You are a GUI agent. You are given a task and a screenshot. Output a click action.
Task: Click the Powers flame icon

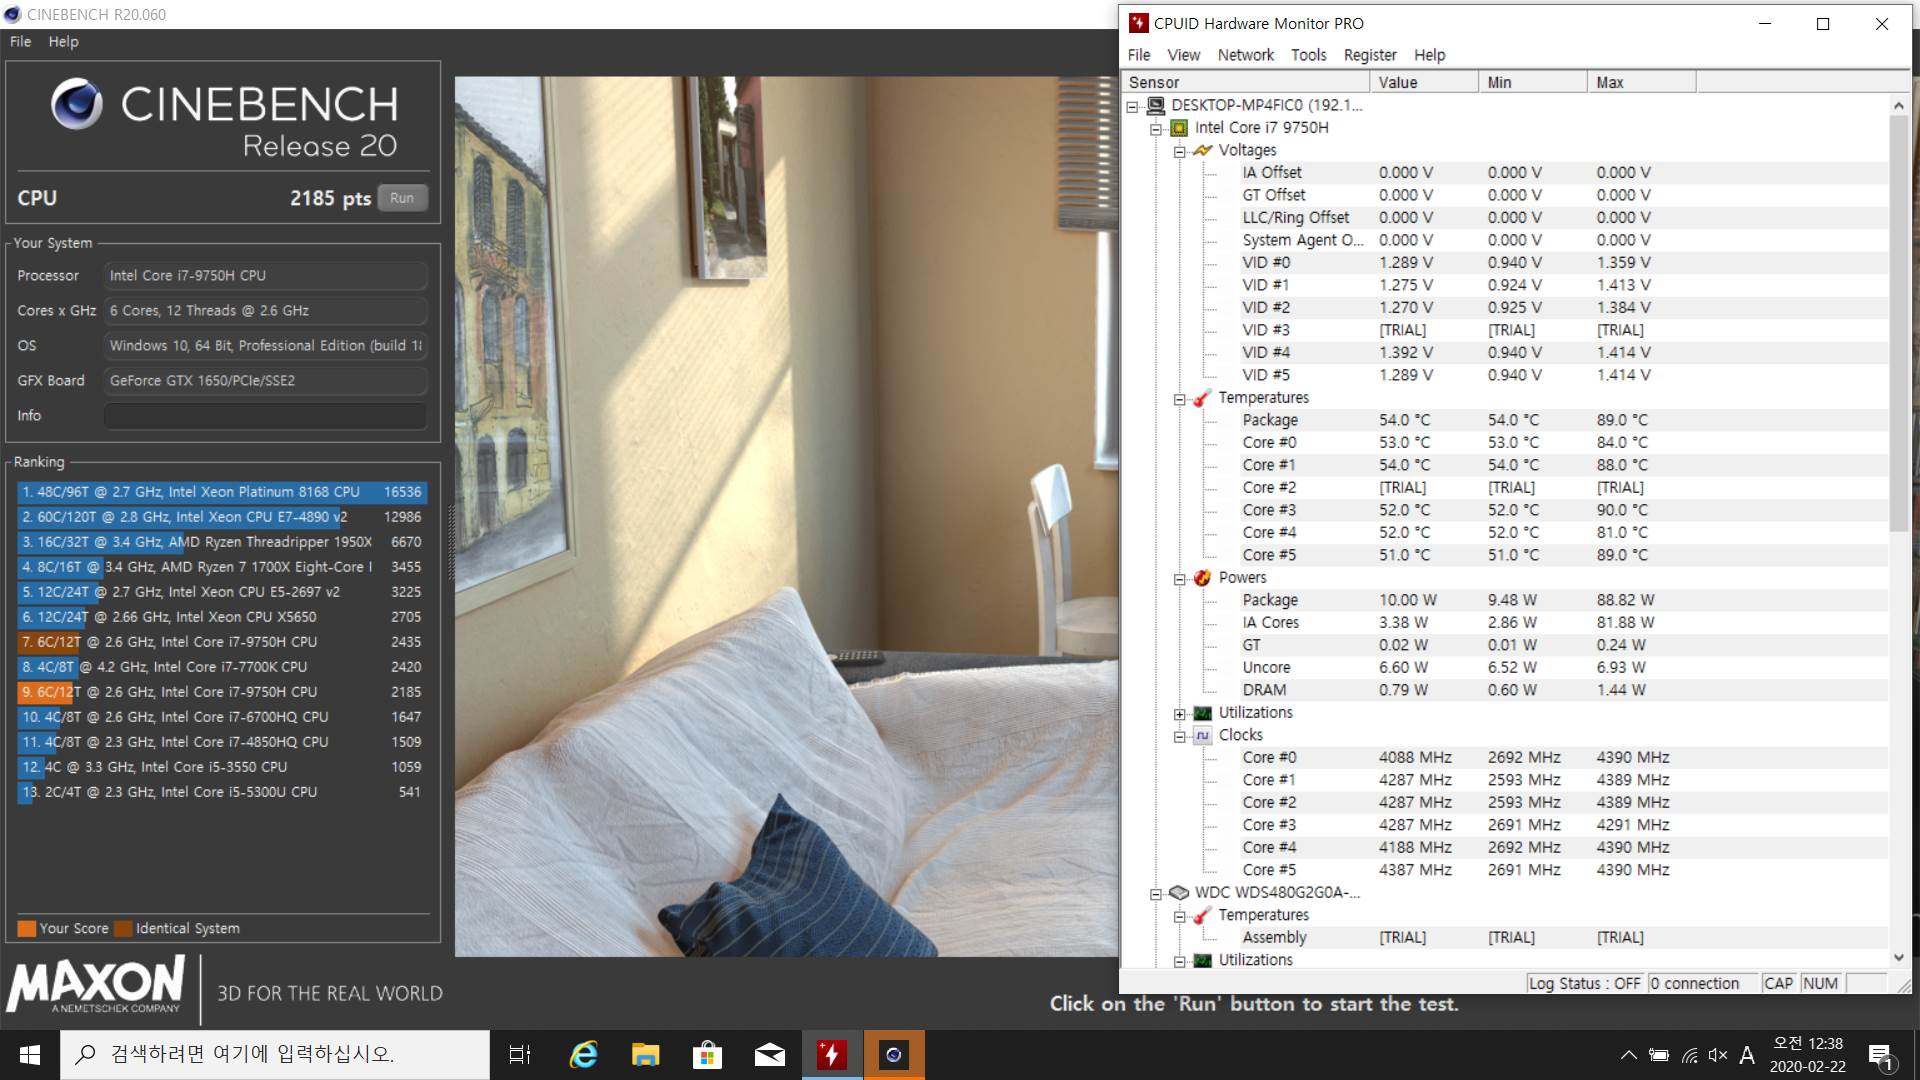pyautogui.click(x=1203, y=578)
